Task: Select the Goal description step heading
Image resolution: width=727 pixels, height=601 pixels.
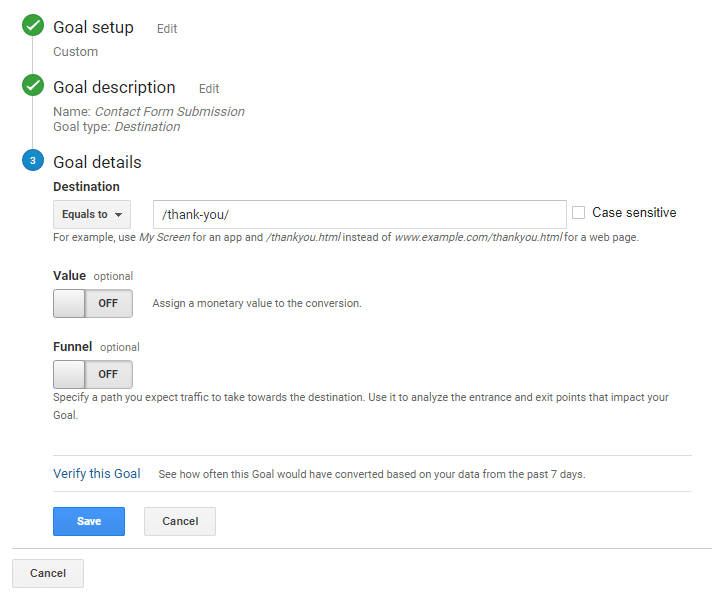Action: coord(114,87)
